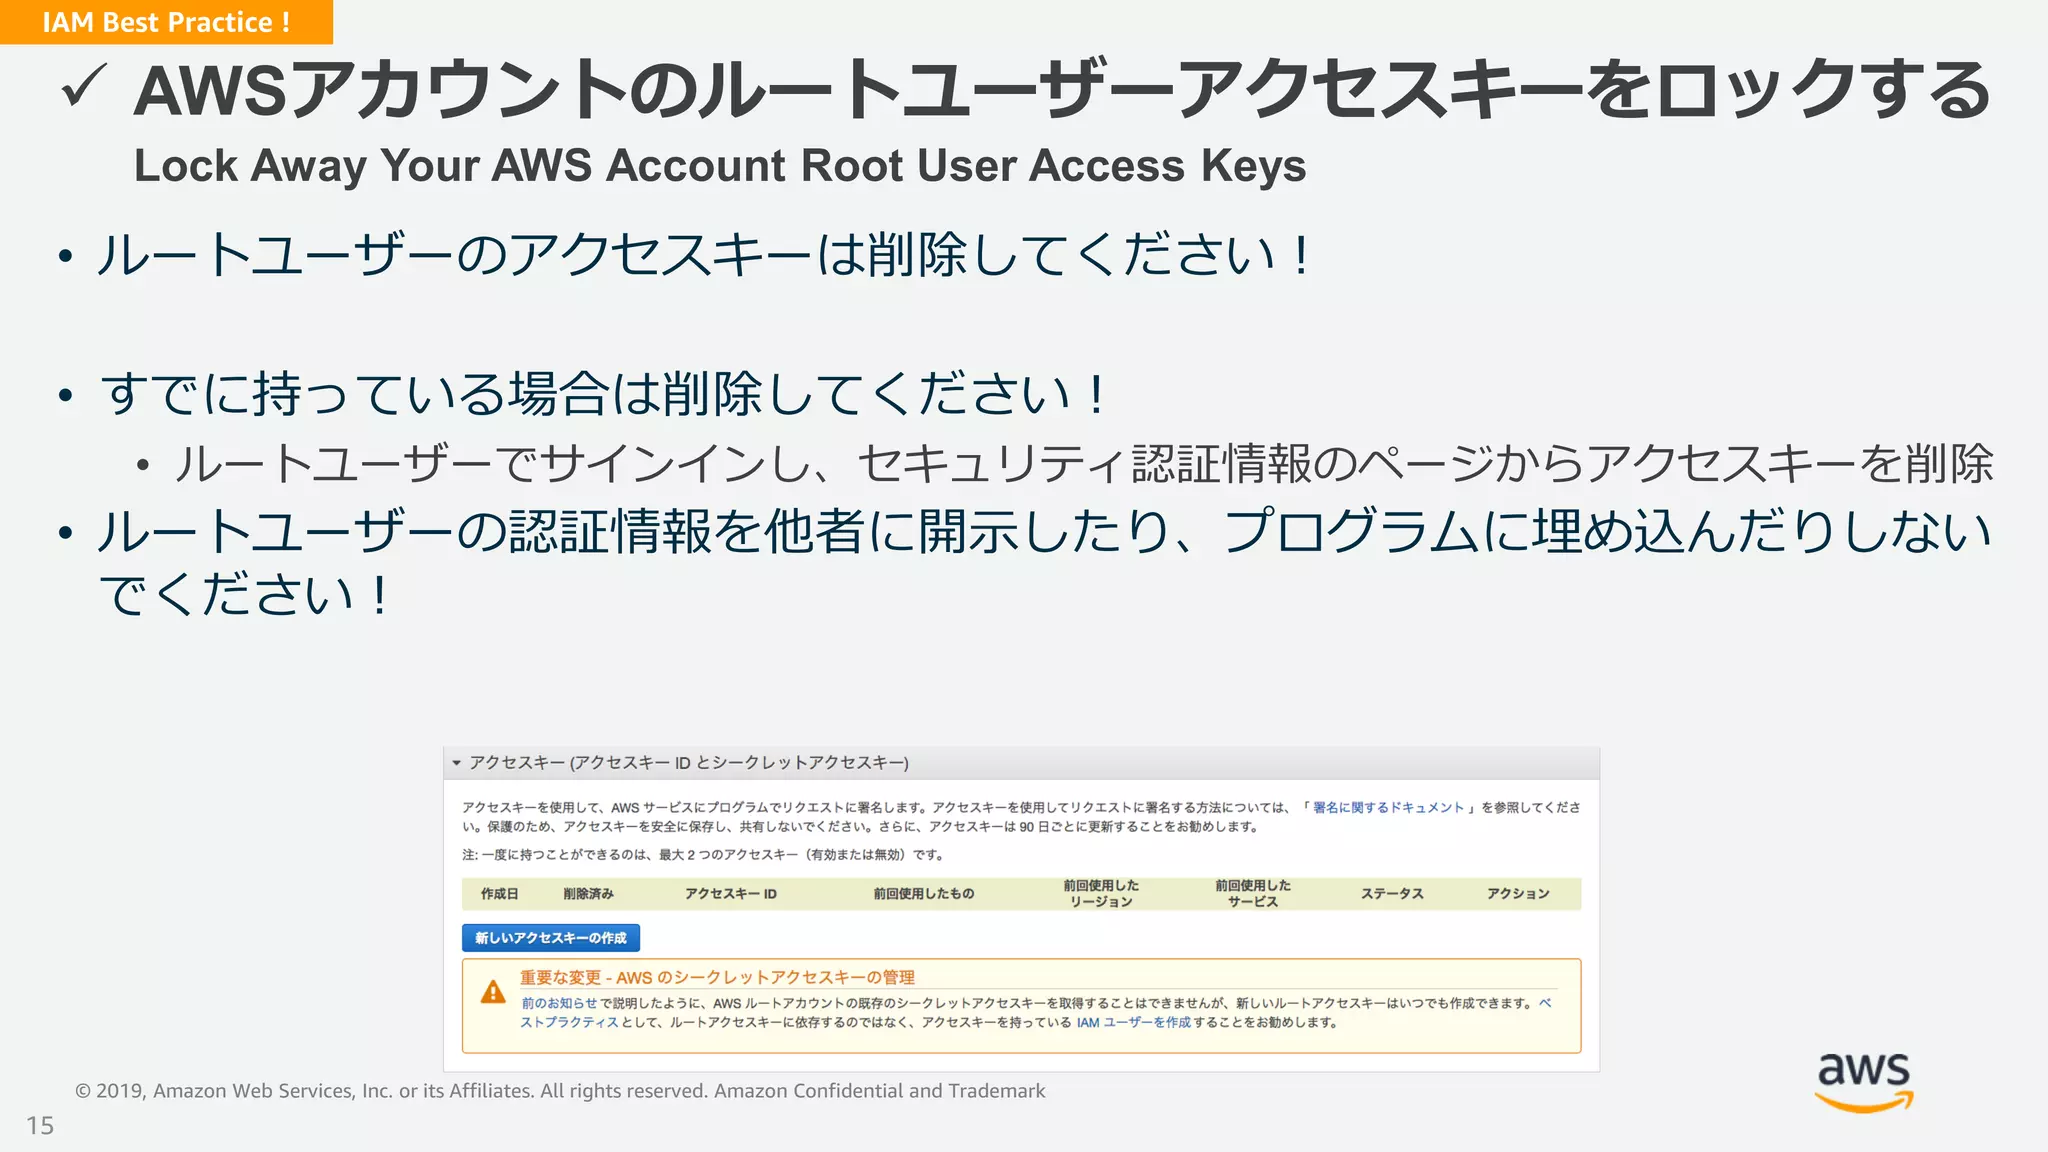Click the 新しいアクセスキーの作成 button

click(x=551, y=938)
